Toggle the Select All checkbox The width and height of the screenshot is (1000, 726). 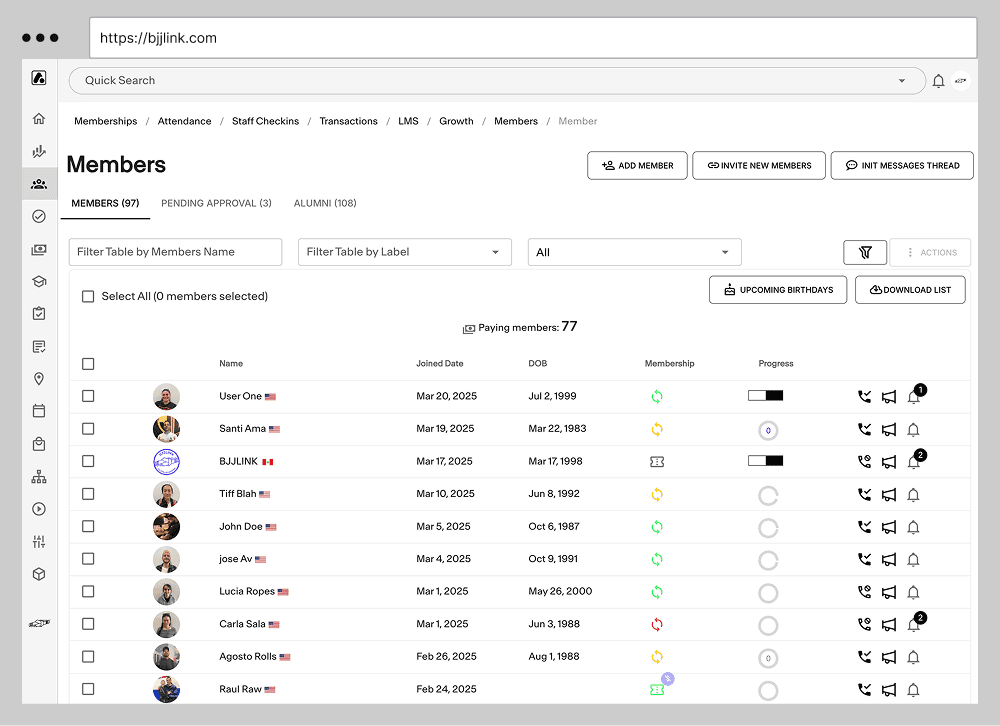click(x=88, y=296)
